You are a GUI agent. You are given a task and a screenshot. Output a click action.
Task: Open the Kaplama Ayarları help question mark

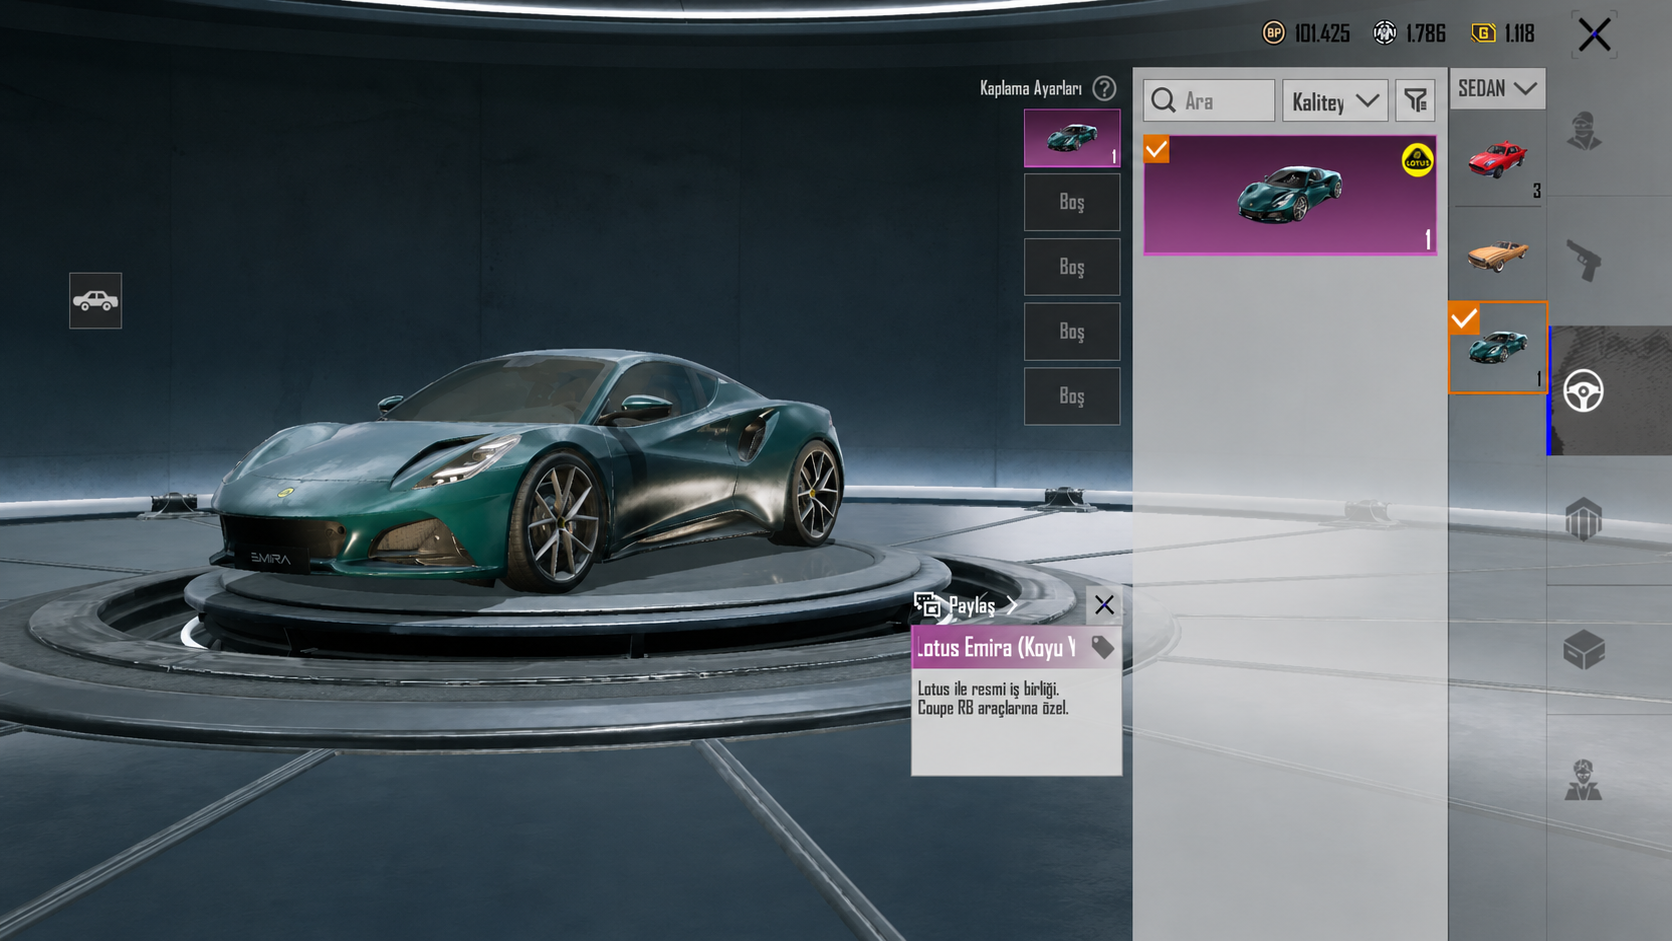click(1104, 89)
